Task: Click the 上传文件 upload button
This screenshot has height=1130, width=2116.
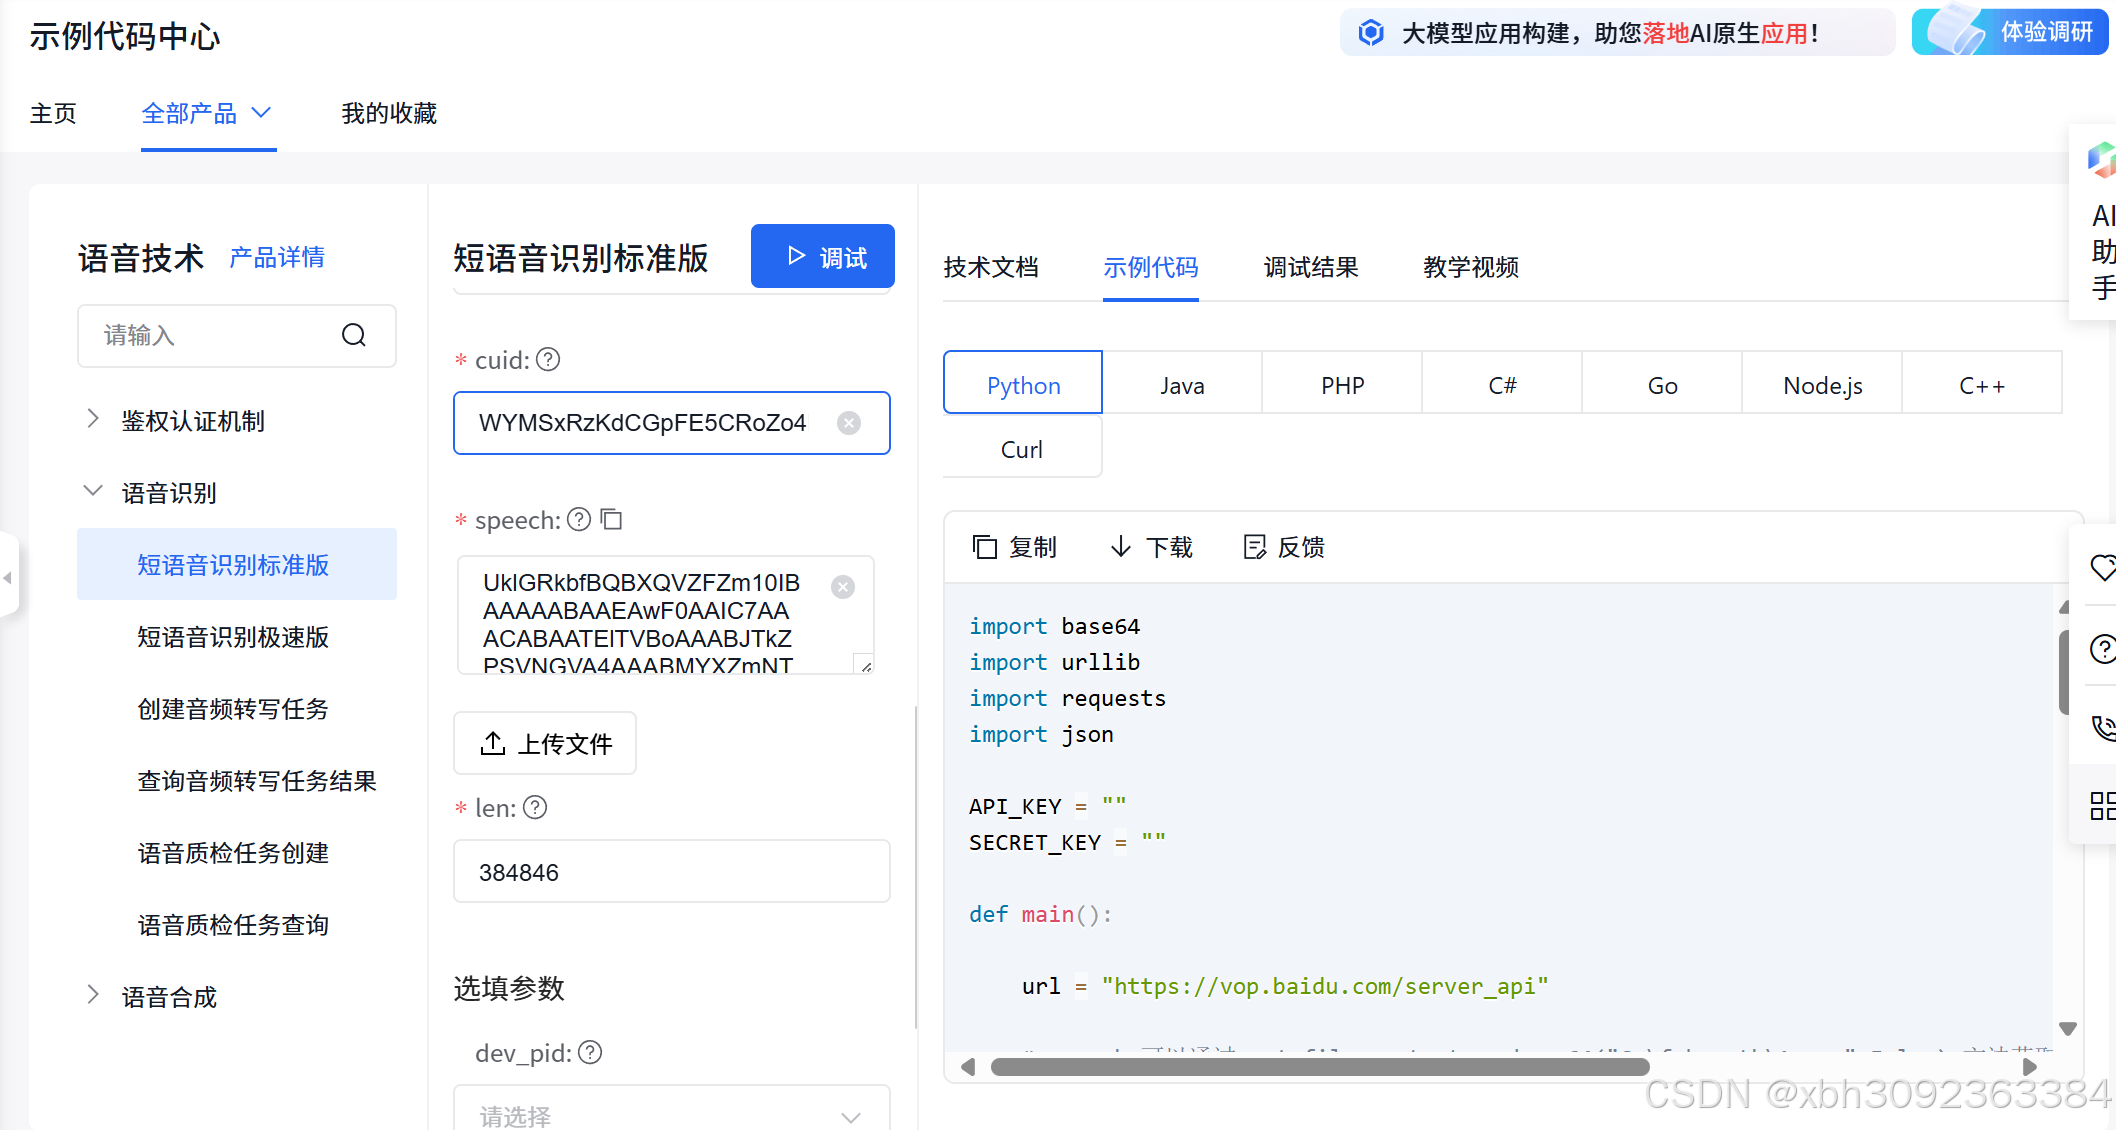Action: click(x=545, y=743)
